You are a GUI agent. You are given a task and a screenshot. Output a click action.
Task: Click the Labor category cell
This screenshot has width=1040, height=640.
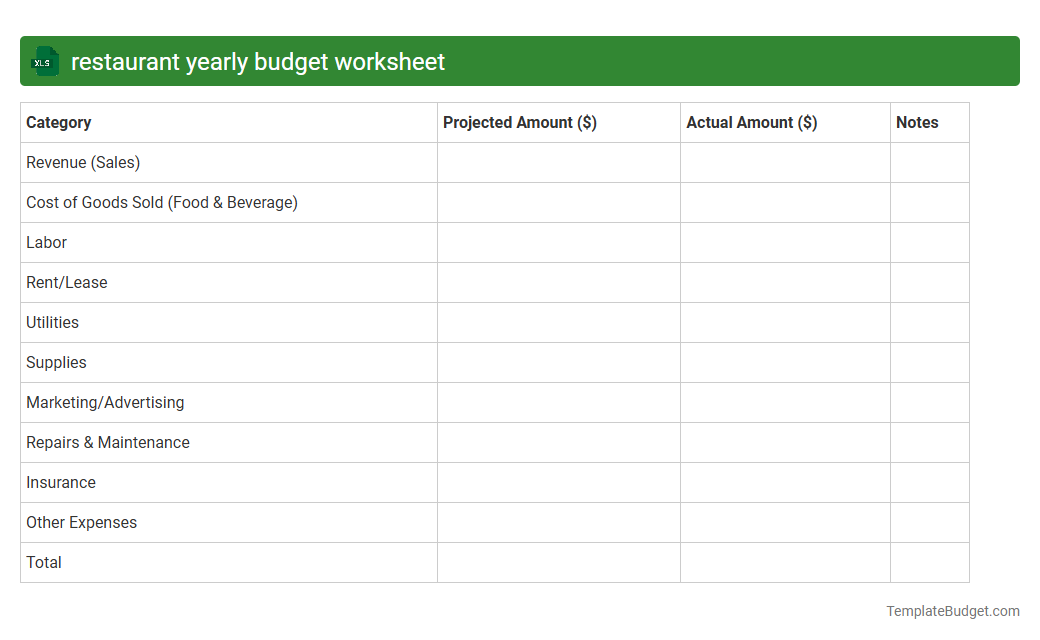pos(46,242)
